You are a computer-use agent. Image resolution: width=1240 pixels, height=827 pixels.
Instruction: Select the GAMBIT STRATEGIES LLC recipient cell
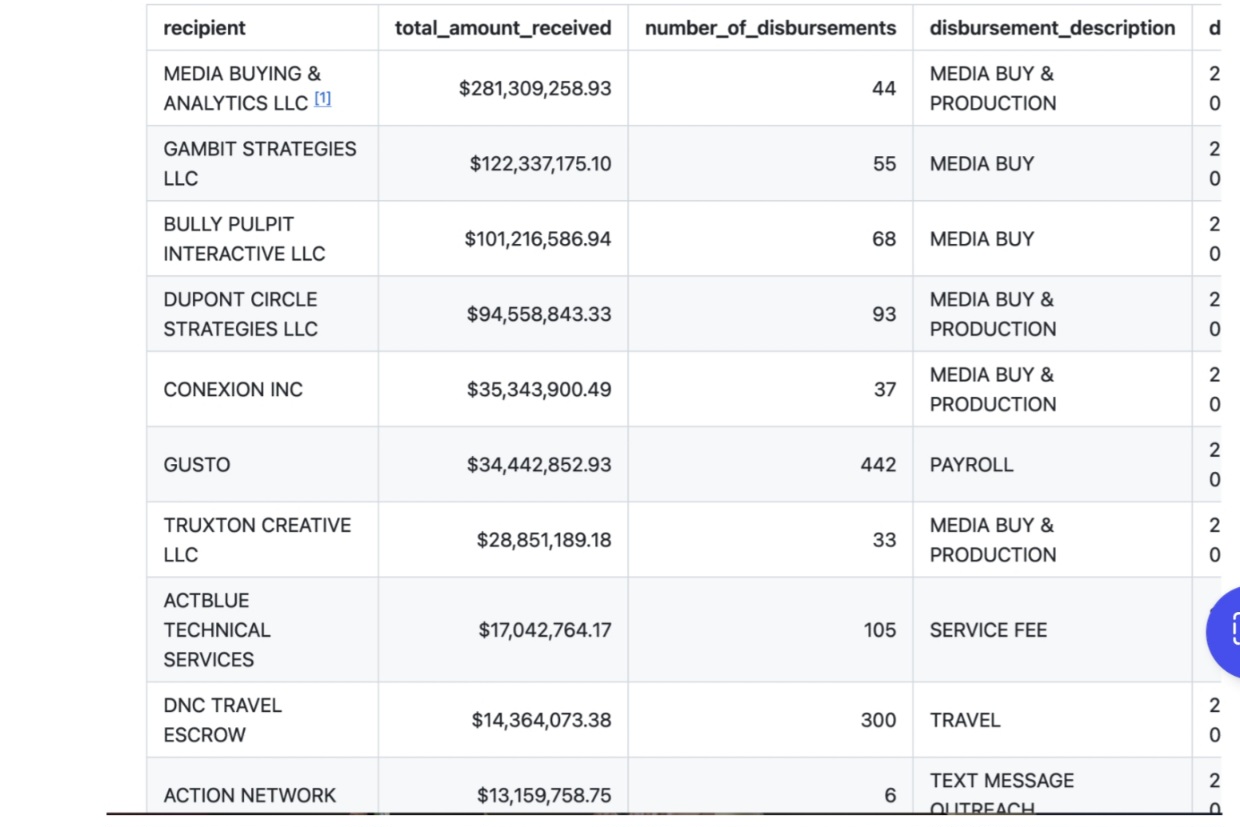click(x=260, y=163)
